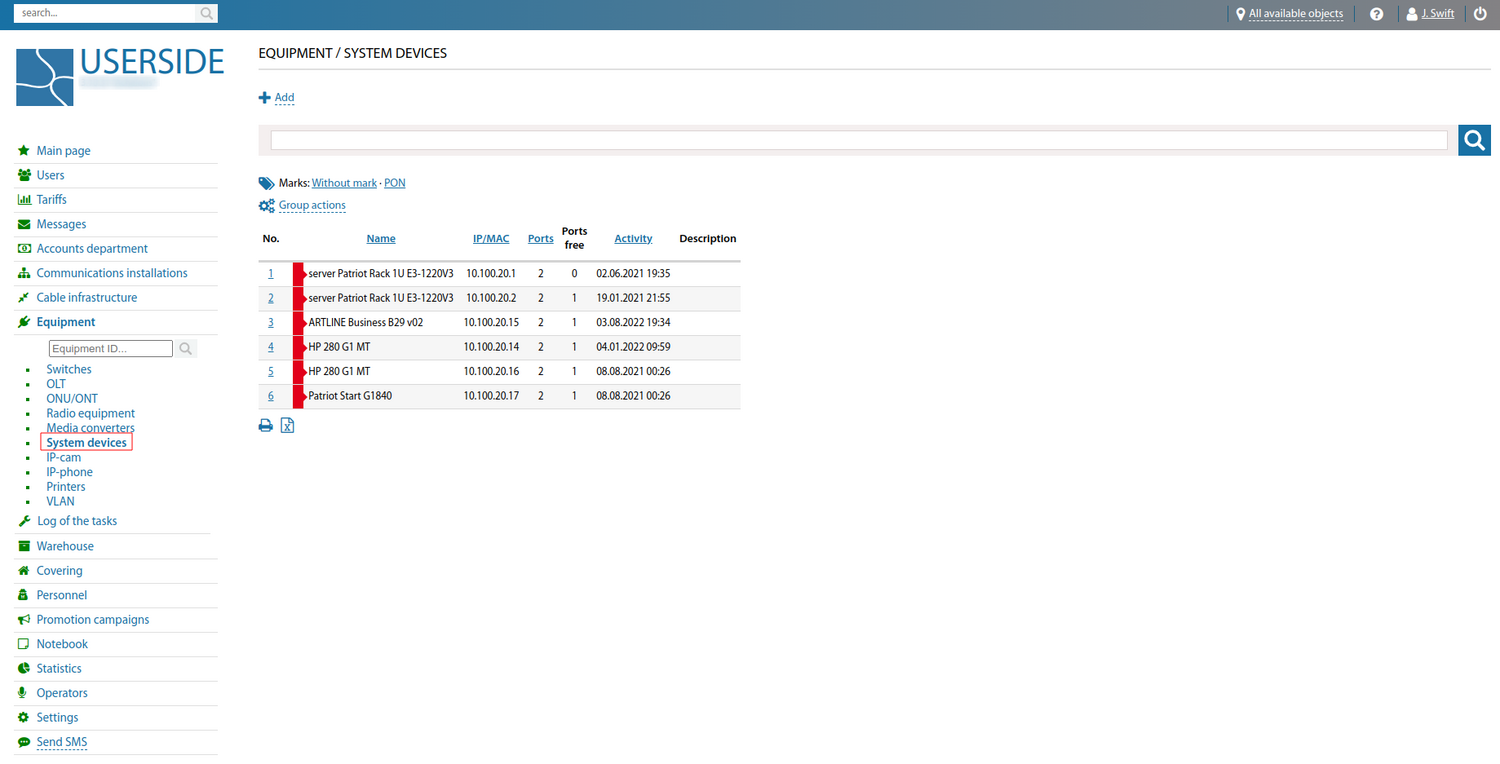Click the Equipment ID search magnifier
1500x764 pixels.
click(186, 349)
